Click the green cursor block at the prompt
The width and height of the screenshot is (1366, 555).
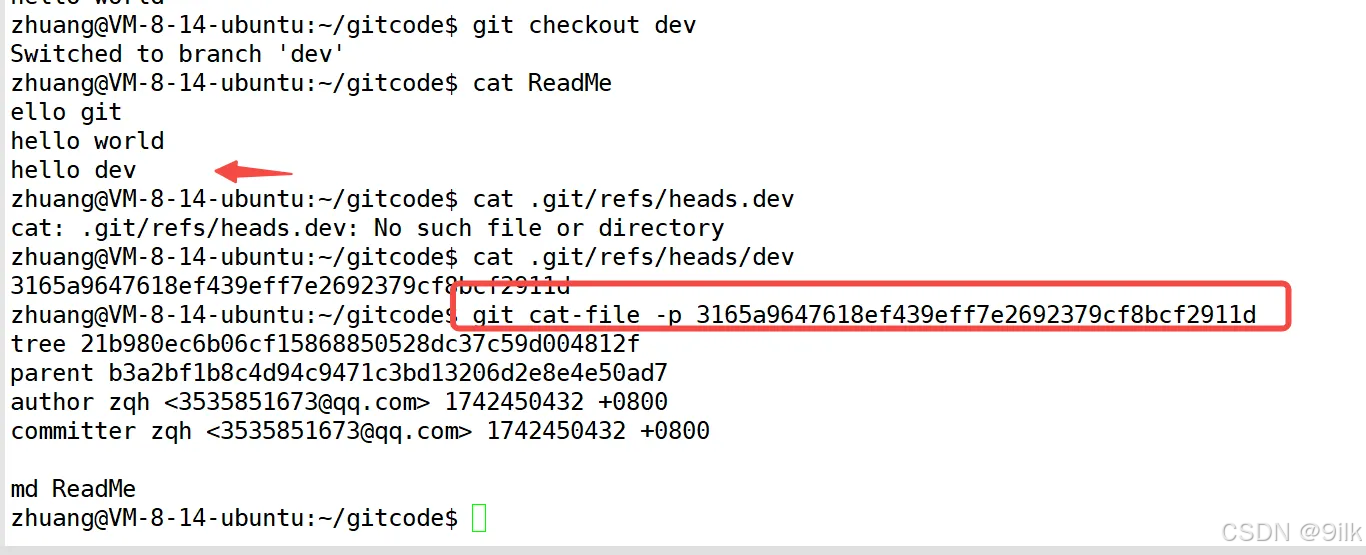479,518
